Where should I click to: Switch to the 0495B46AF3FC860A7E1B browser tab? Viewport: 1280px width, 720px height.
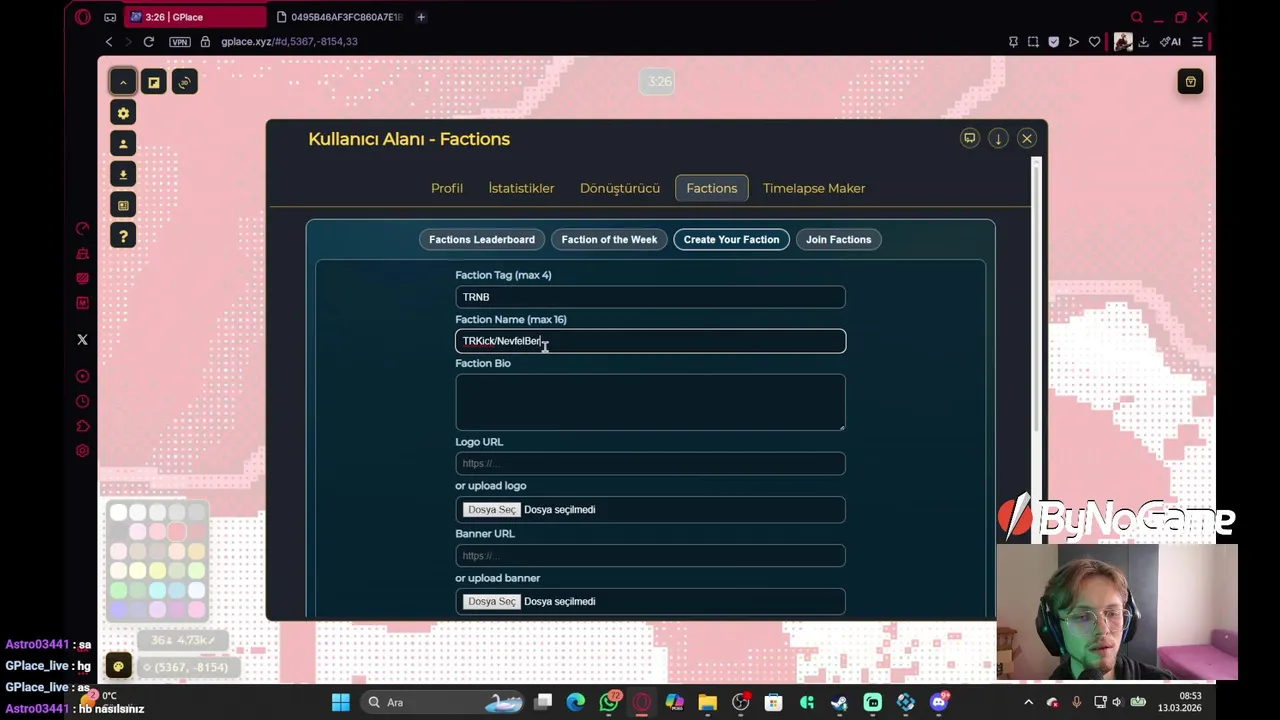click(338, 17)
